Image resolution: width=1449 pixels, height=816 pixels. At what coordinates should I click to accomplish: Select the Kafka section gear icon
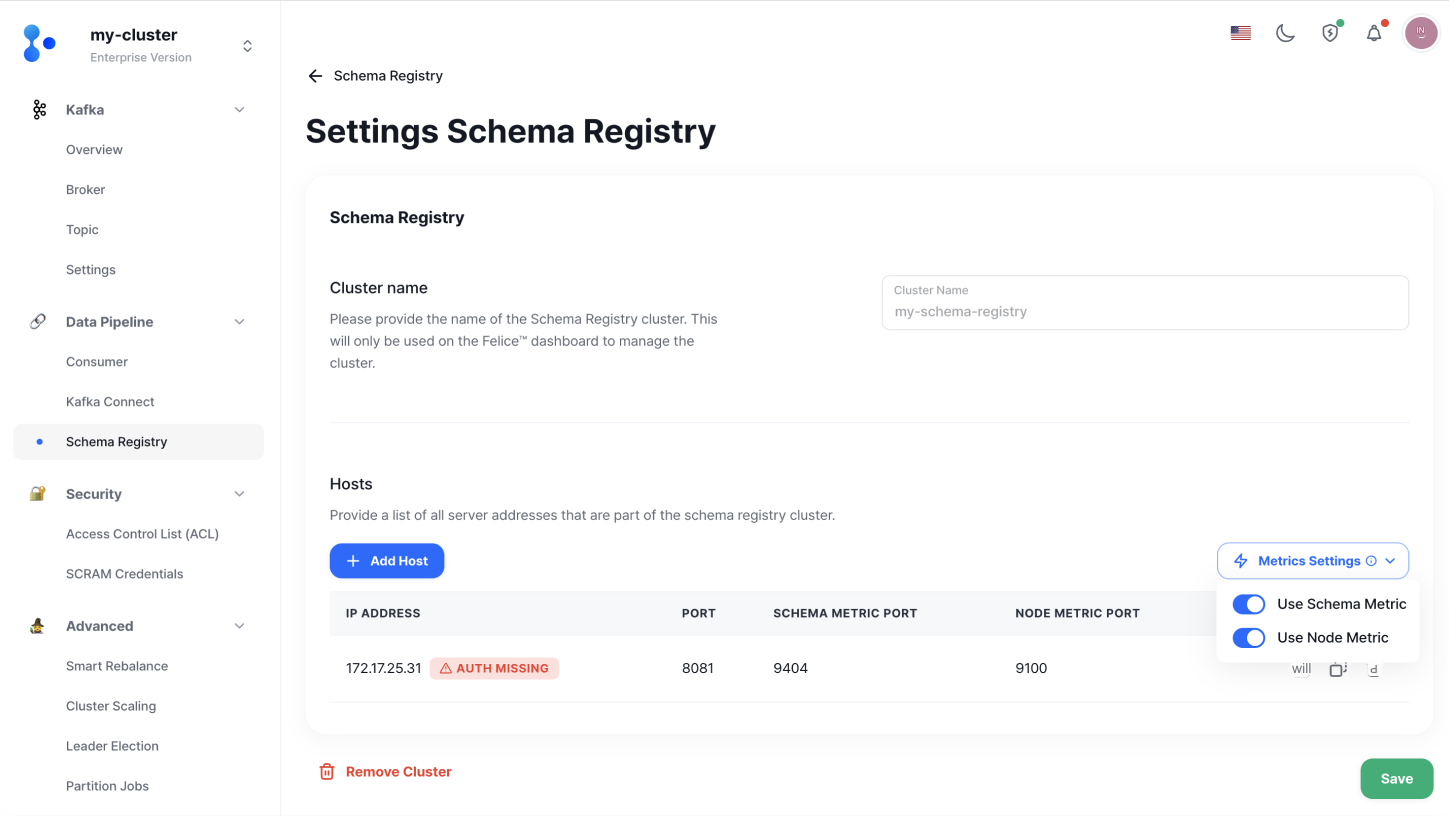(x=38, y=109)
